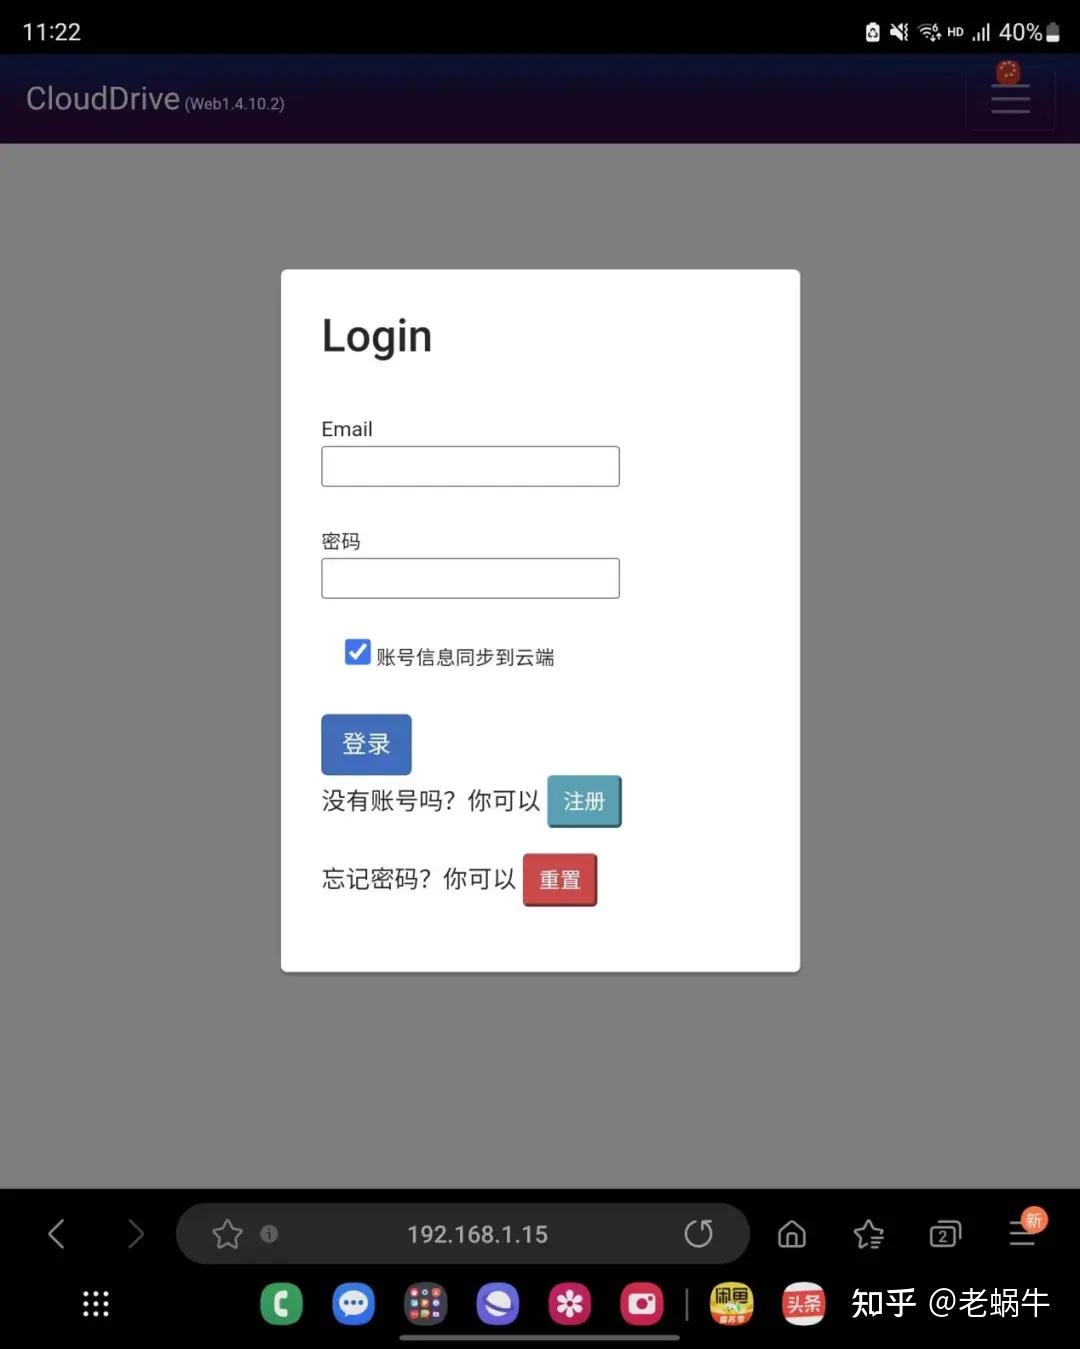
Task: Uncheck 账号信息同步到云端 checkbox
Action: pyautogui.click(x=357, y=652)
